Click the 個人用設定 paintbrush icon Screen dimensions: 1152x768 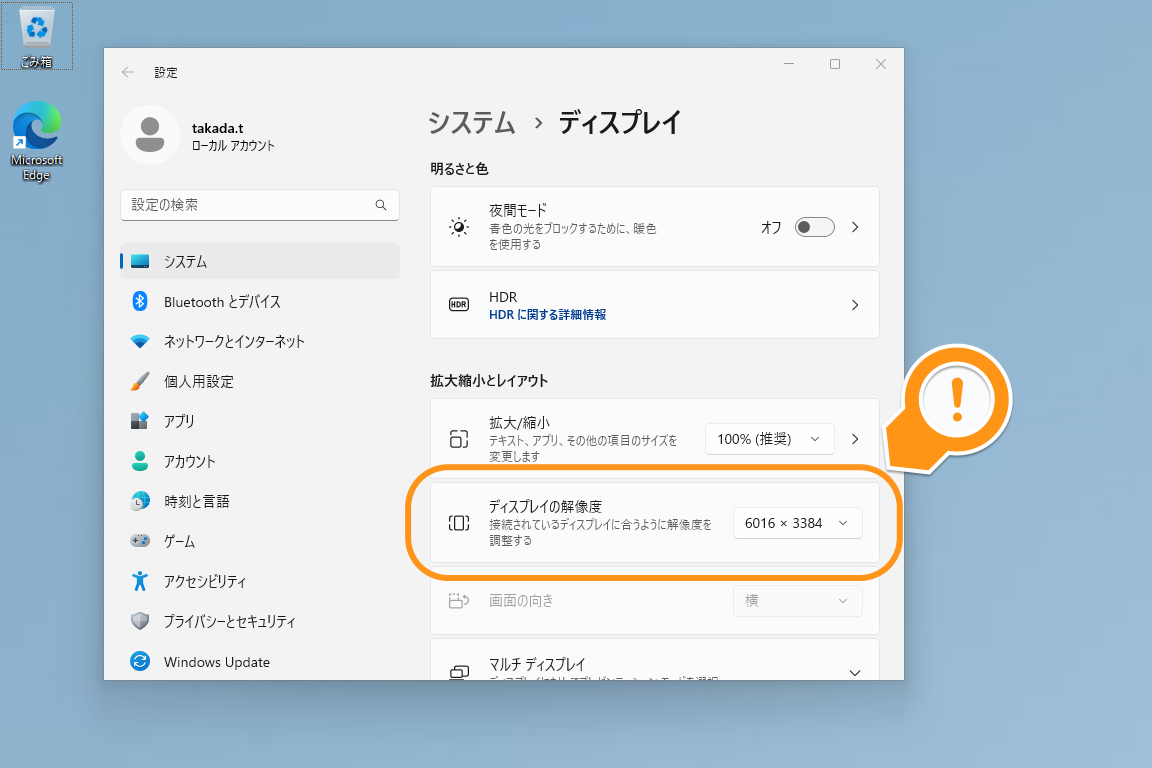click(x=140, y=381)
